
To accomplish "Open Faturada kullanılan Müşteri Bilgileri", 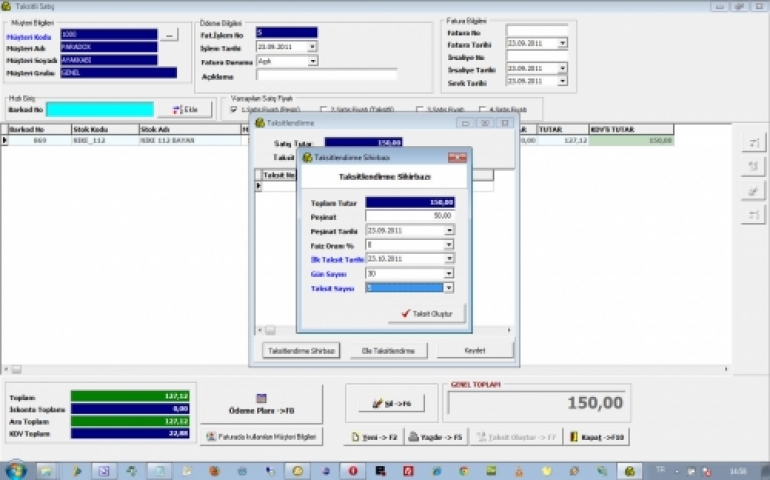I will click(261, 437).
